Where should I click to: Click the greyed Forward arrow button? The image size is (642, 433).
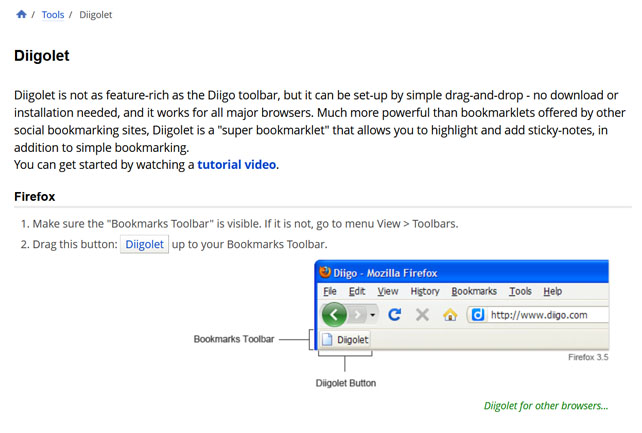[357, 314]
